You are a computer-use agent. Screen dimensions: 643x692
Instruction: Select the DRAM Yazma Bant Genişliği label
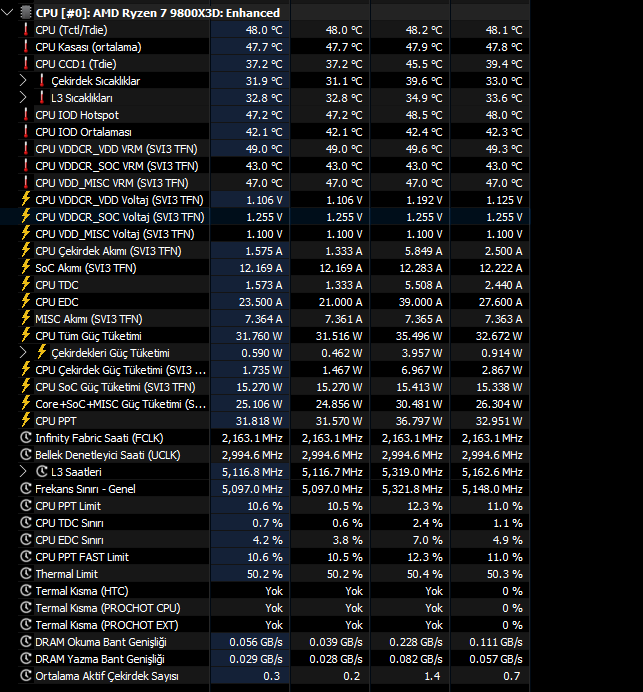pos(100,659)
